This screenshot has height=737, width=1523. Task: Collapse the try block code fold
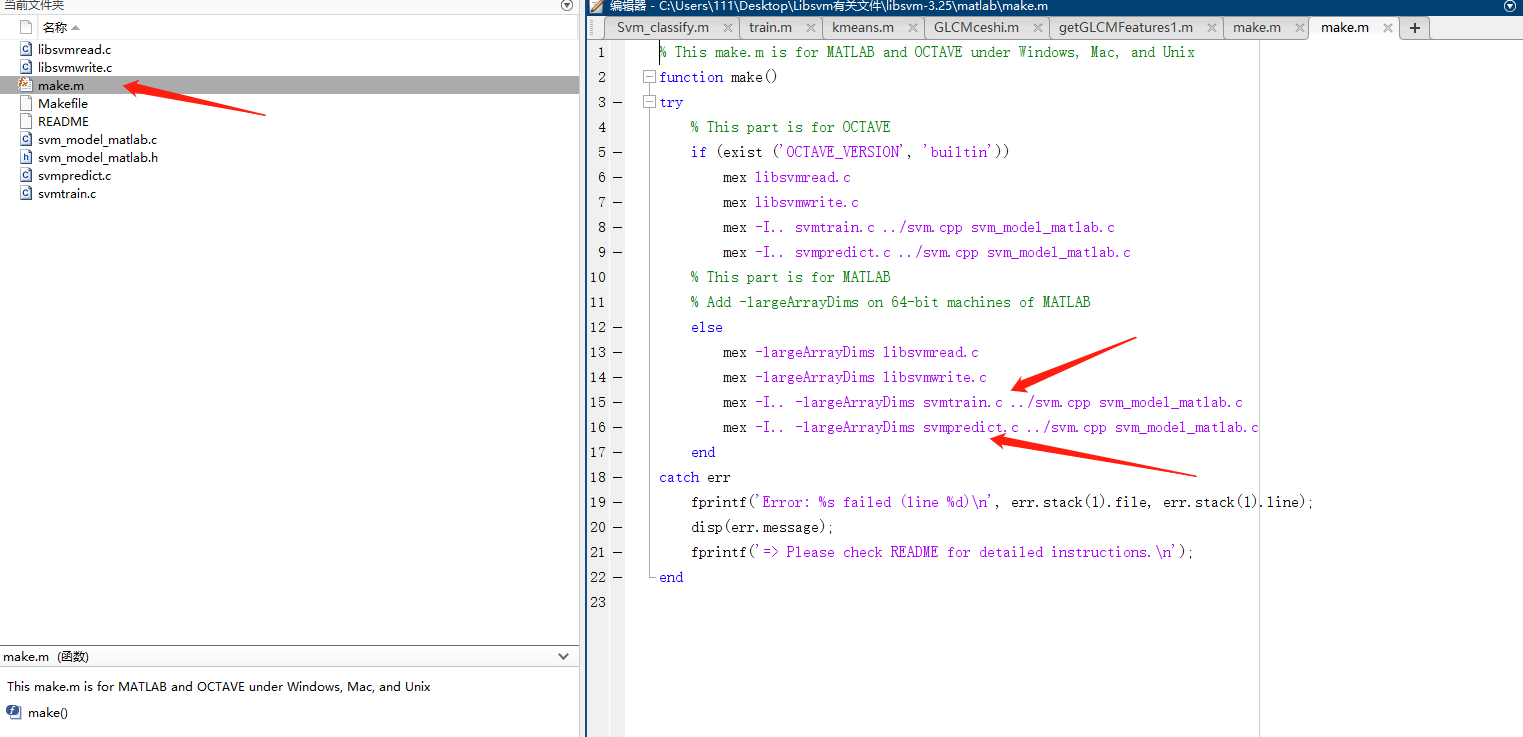click(x=649, y=101)
